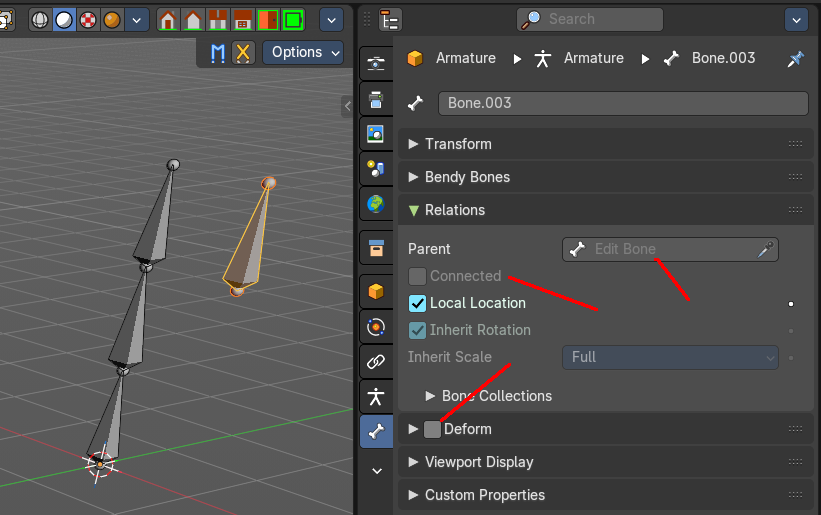Click the house icon with brown door
The image size is (821, 515).
coord(168,20)
